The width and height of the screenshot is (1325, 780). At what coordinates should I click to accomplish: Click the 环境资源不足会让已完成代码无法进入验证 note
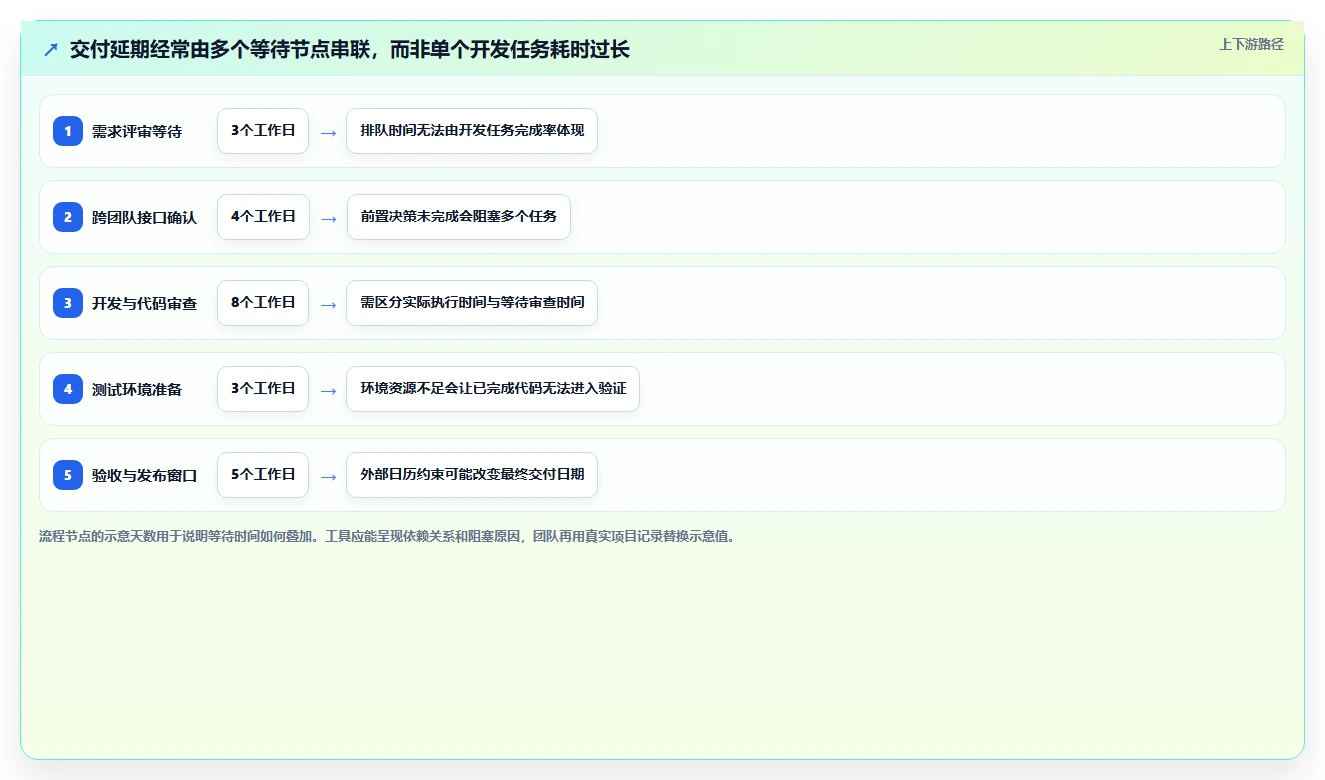493,389
